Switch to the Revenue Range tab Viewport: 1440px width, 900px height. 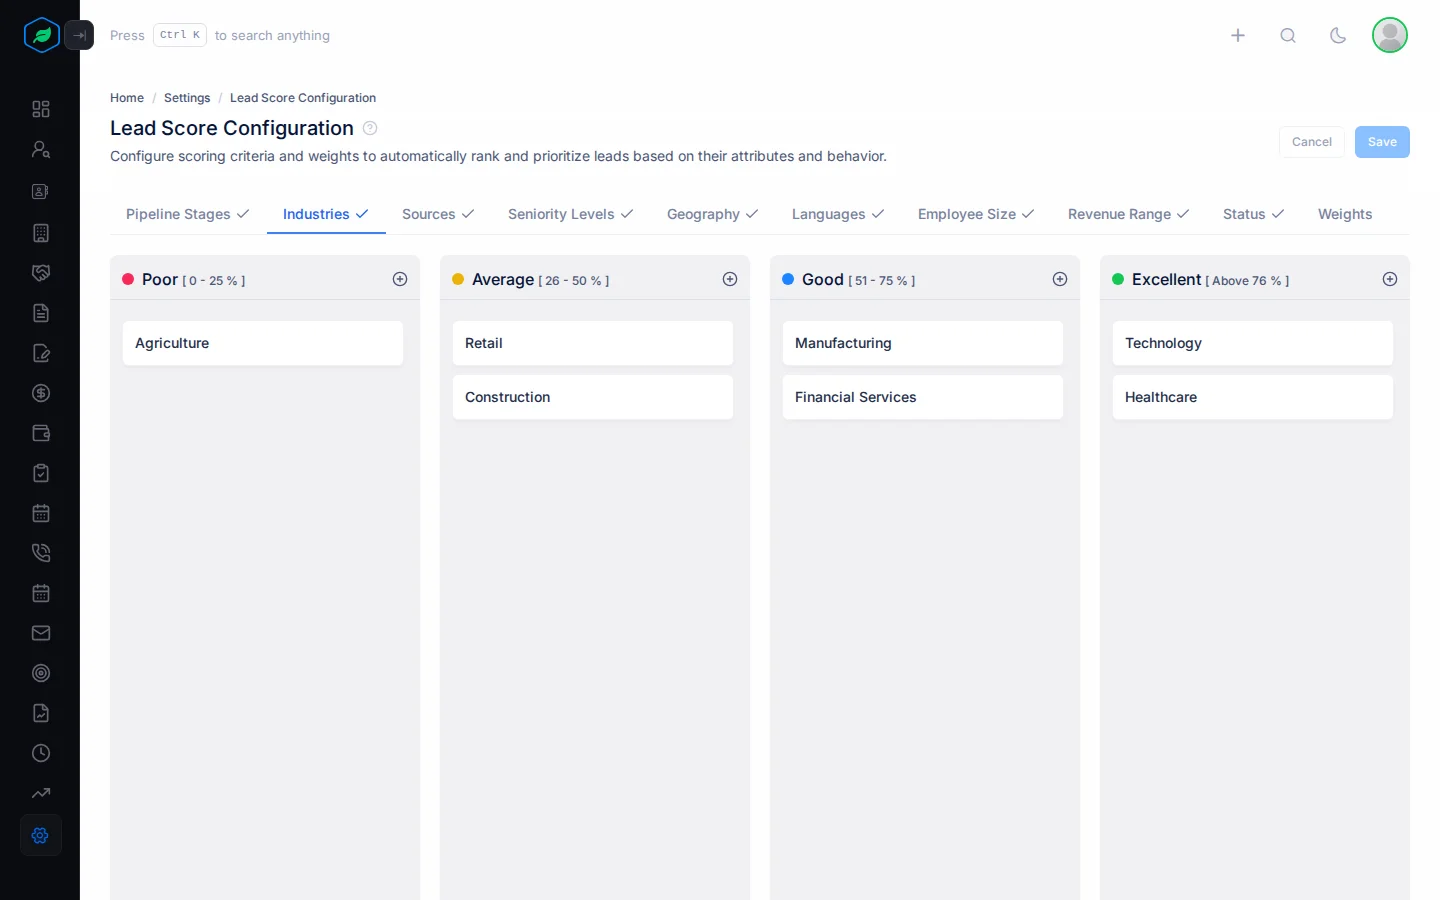1129,214
